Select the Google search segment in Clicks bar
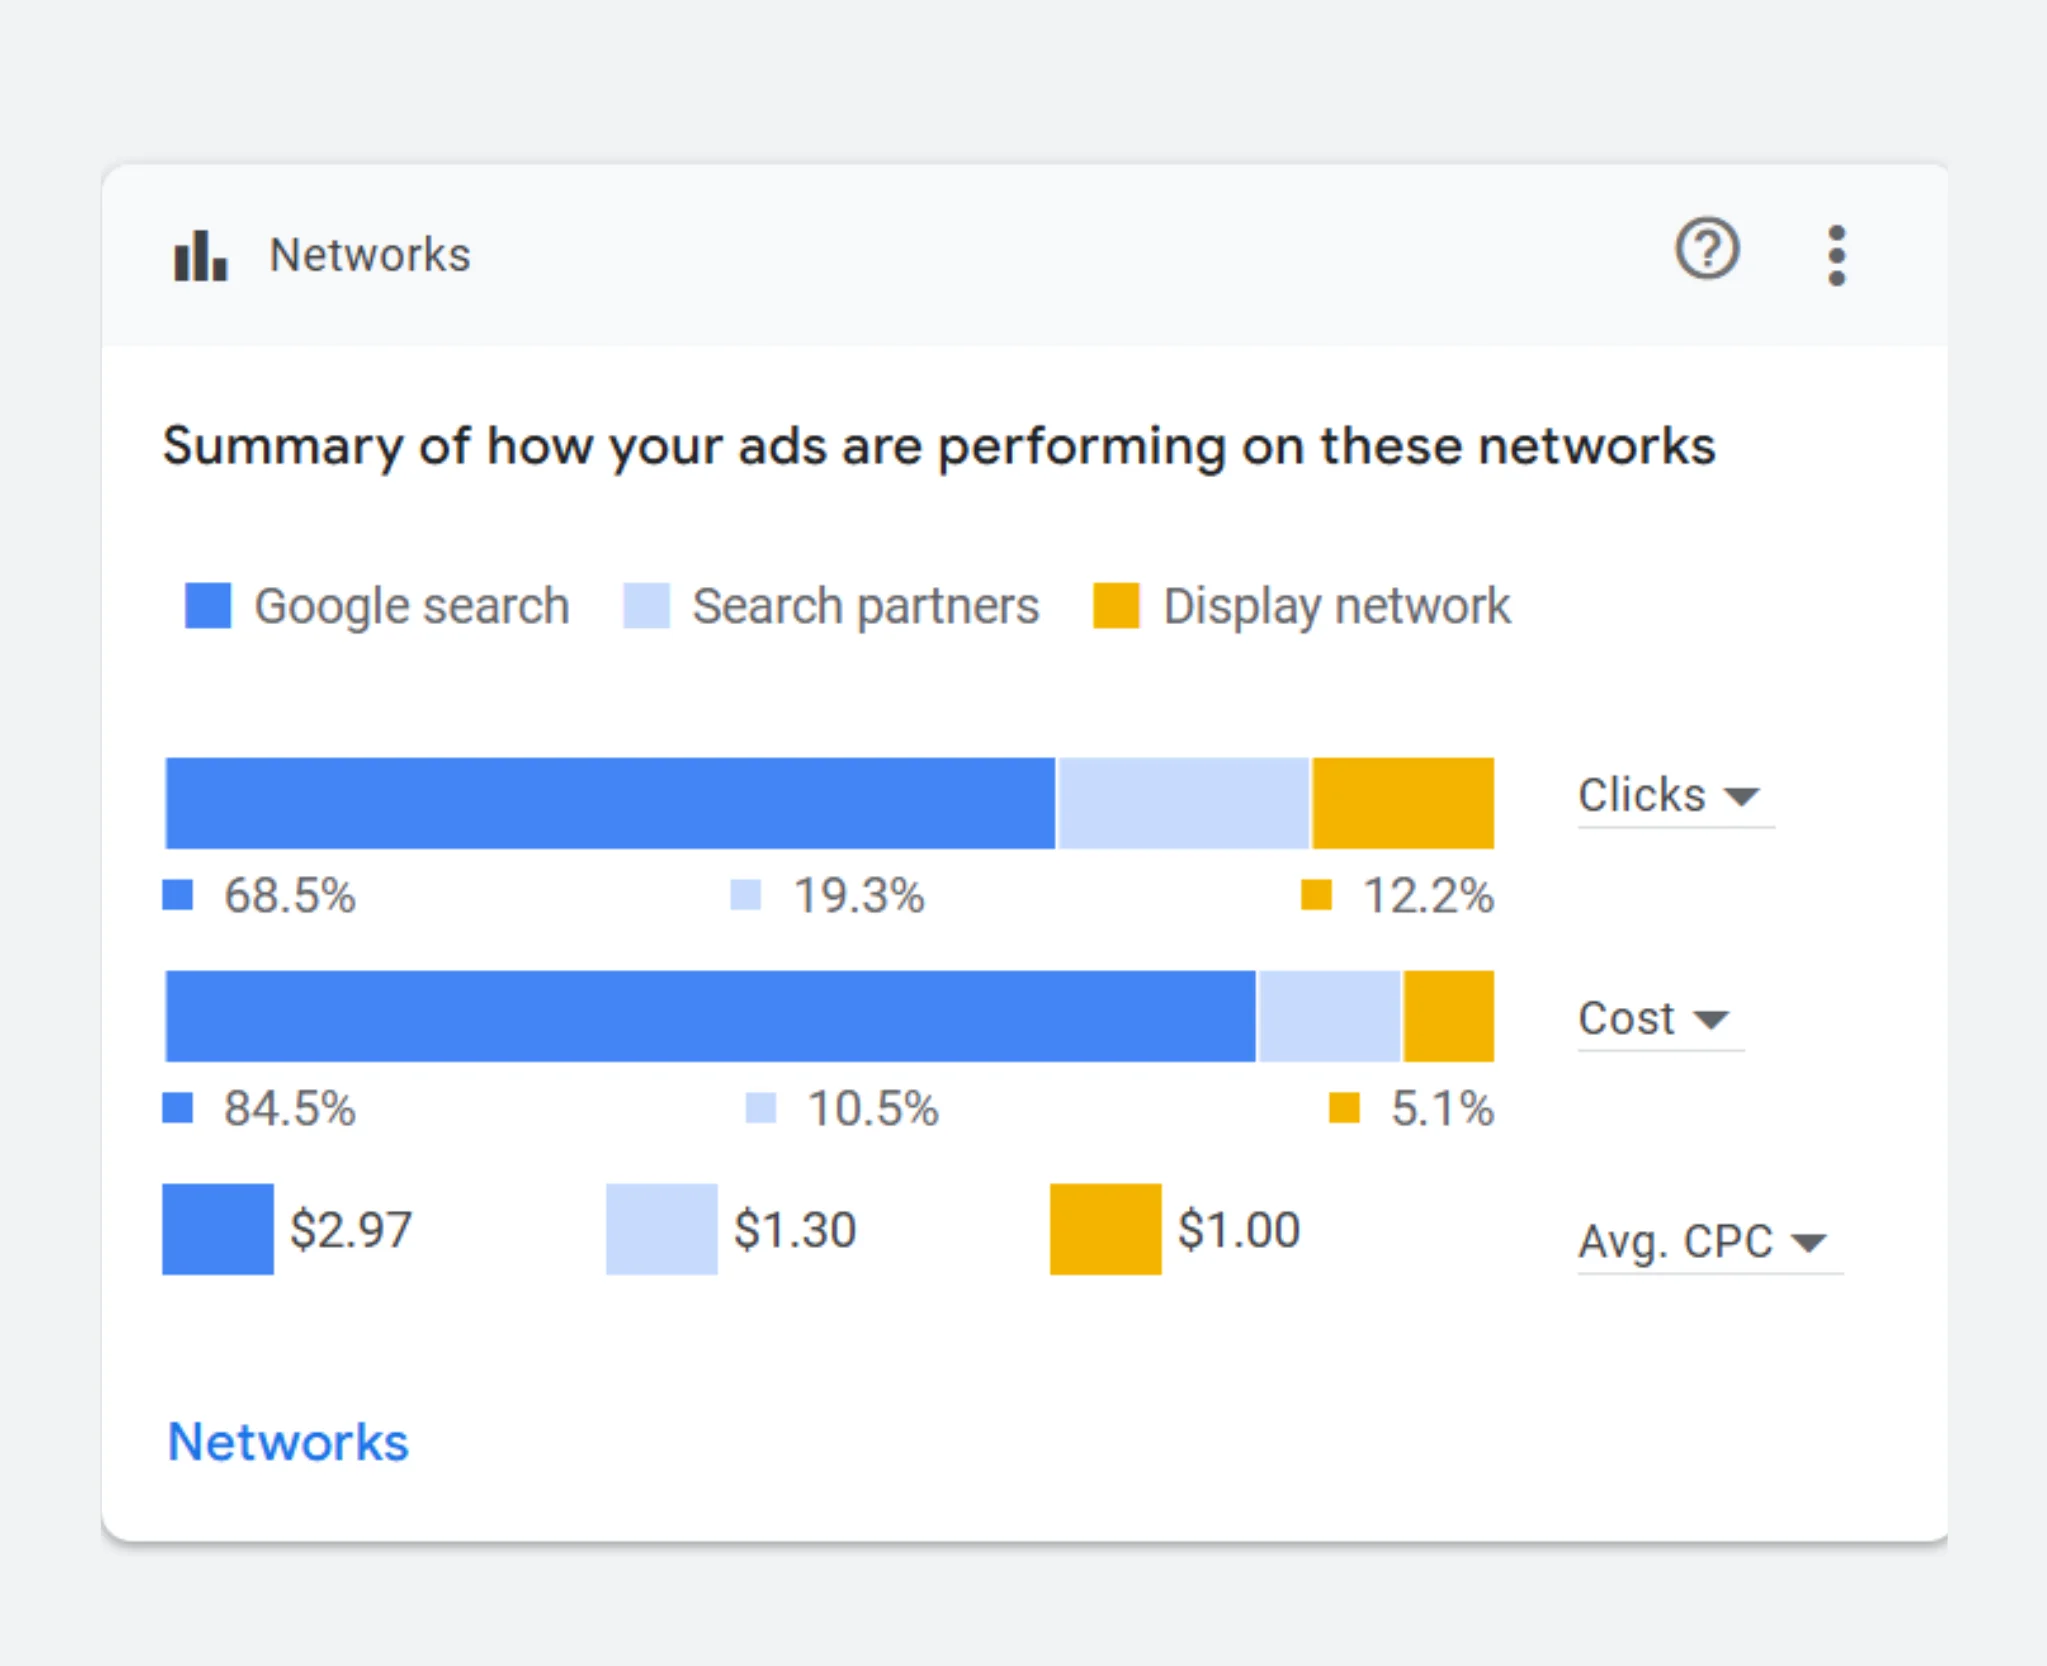The height and width of the screenshot is (1666, 2047). coord(610,803)
